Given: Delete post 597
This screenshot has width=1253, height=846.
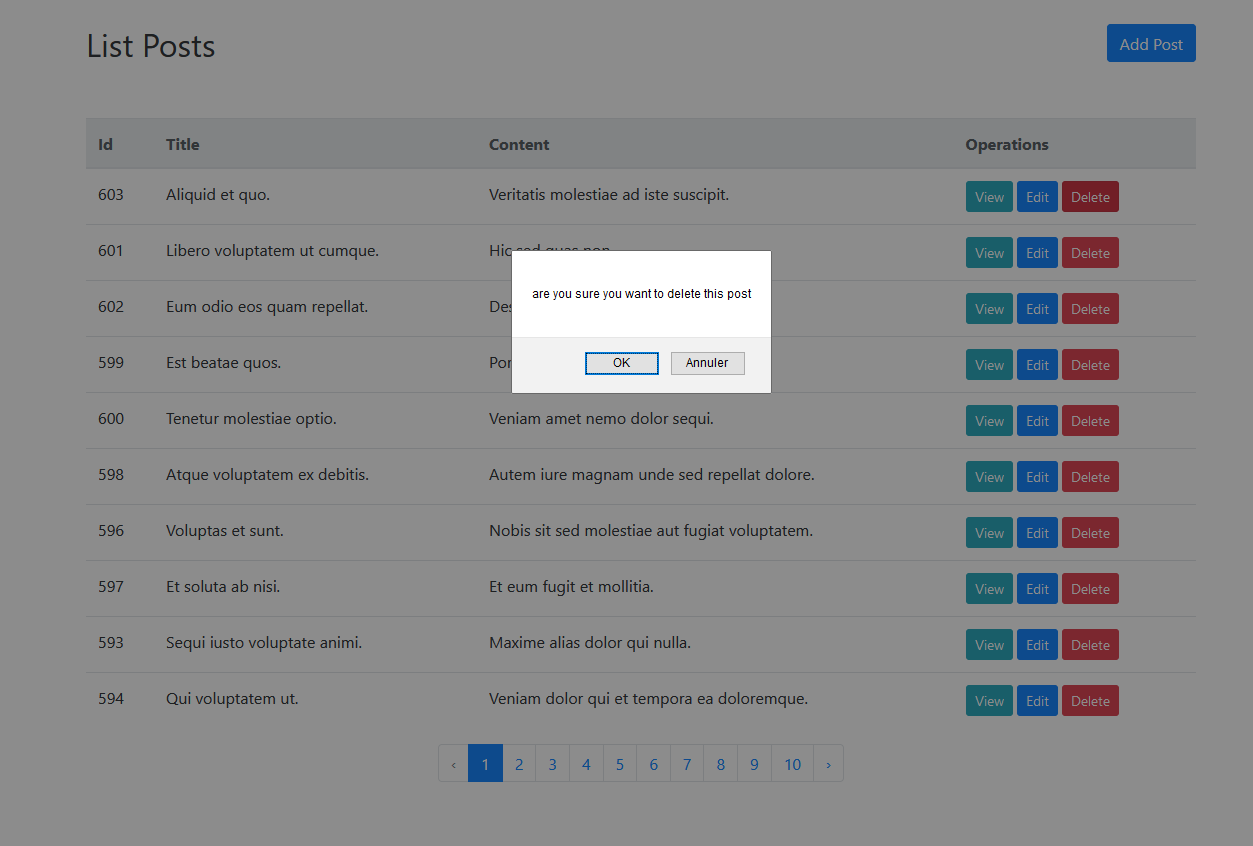Looking at the screenshot, I should pos(1090,589).
